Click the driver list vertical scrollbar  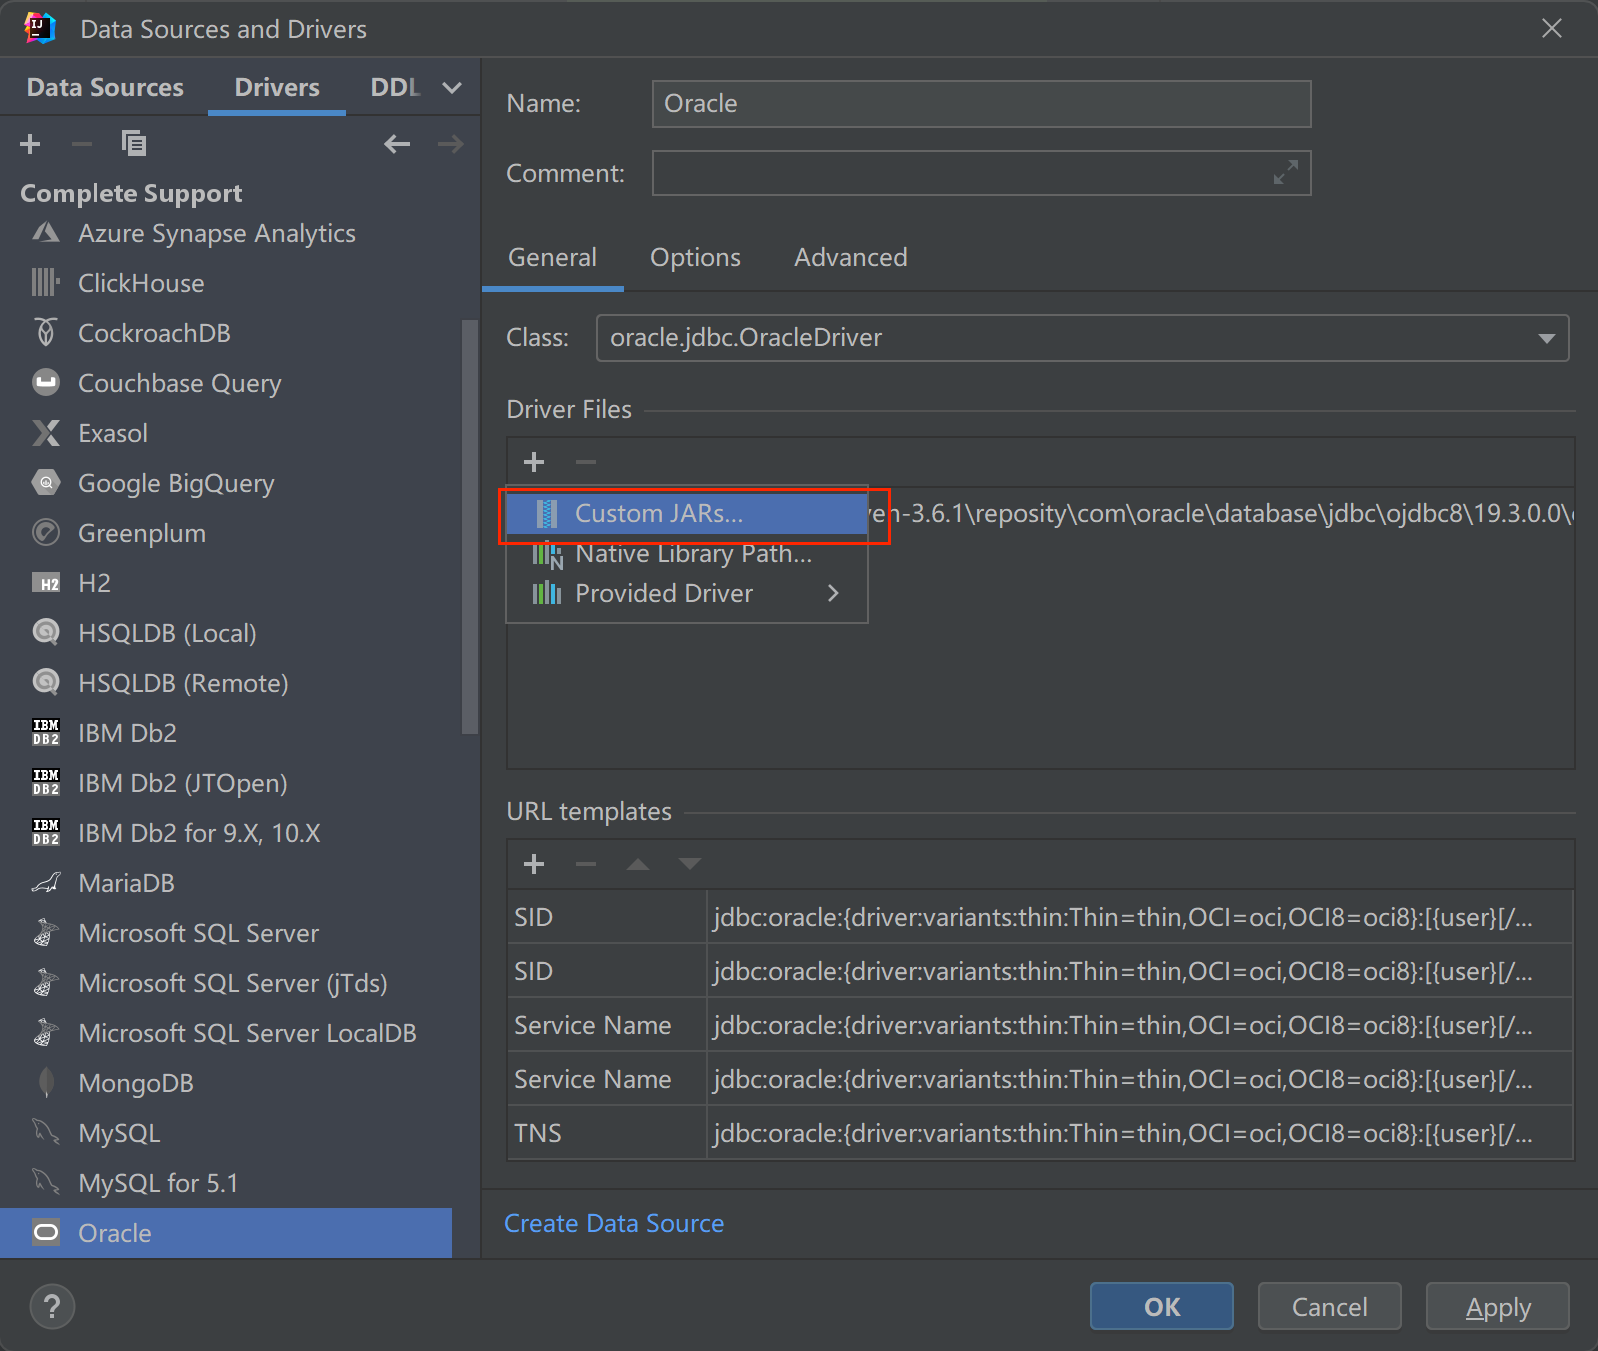[469, 526]
